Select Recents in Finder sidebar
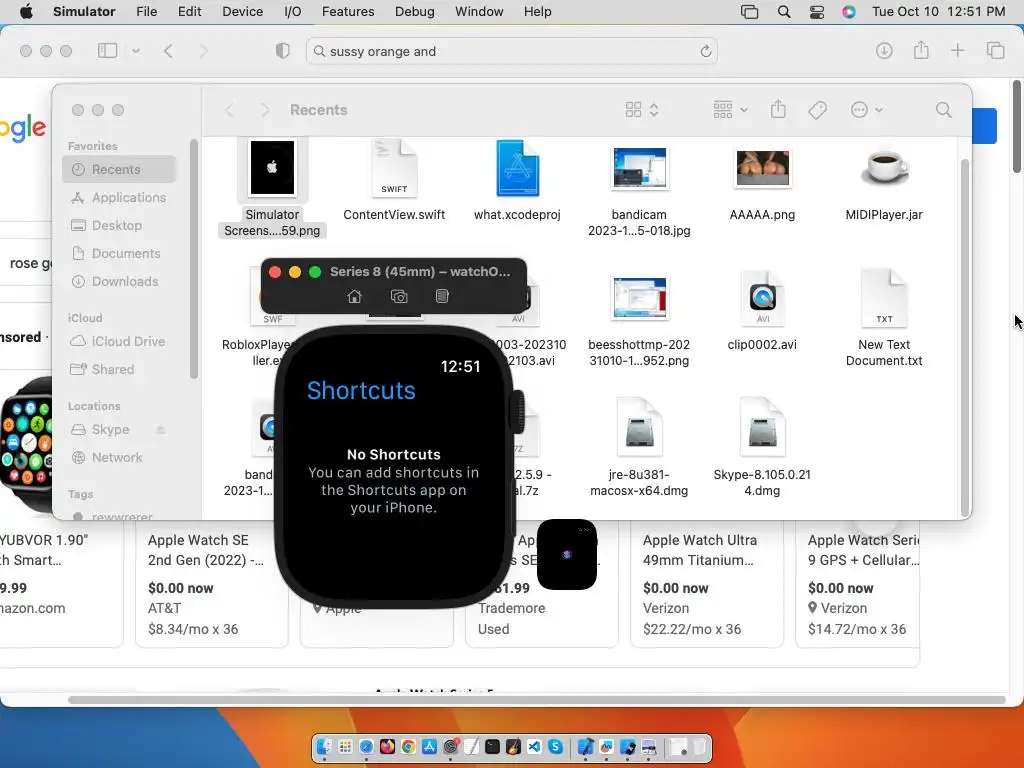Screen dimensions: 1024x768 point(120,169)
